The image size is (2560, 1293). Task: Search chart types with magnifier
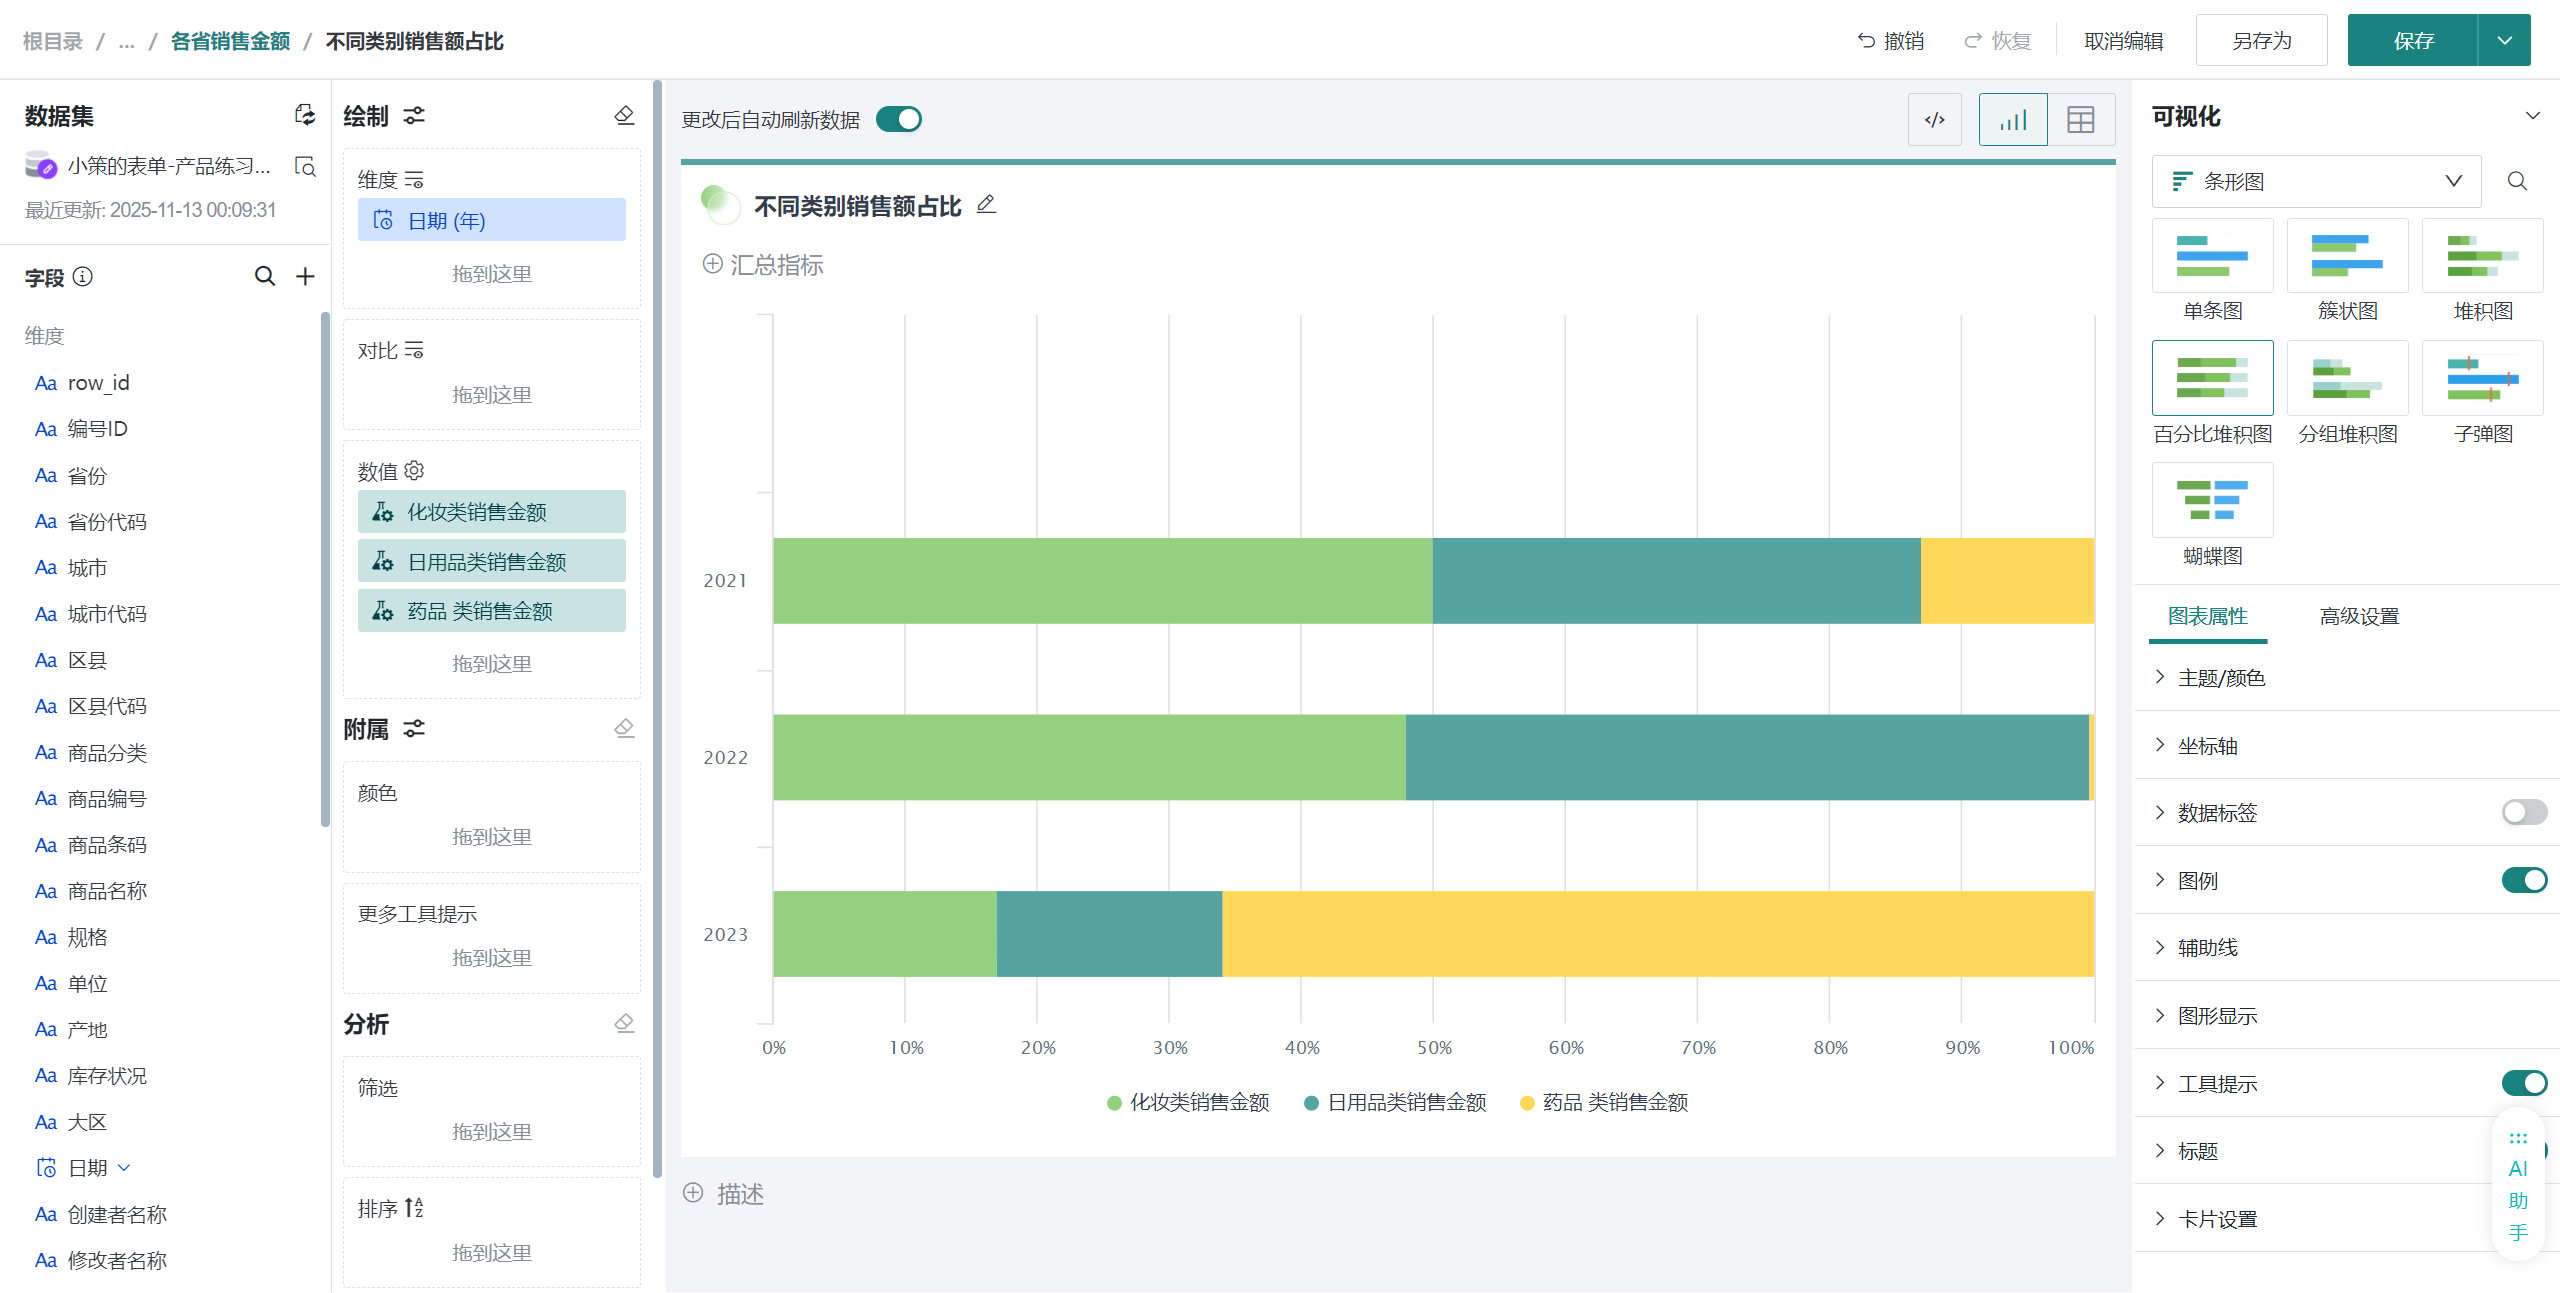[2517, 181]
